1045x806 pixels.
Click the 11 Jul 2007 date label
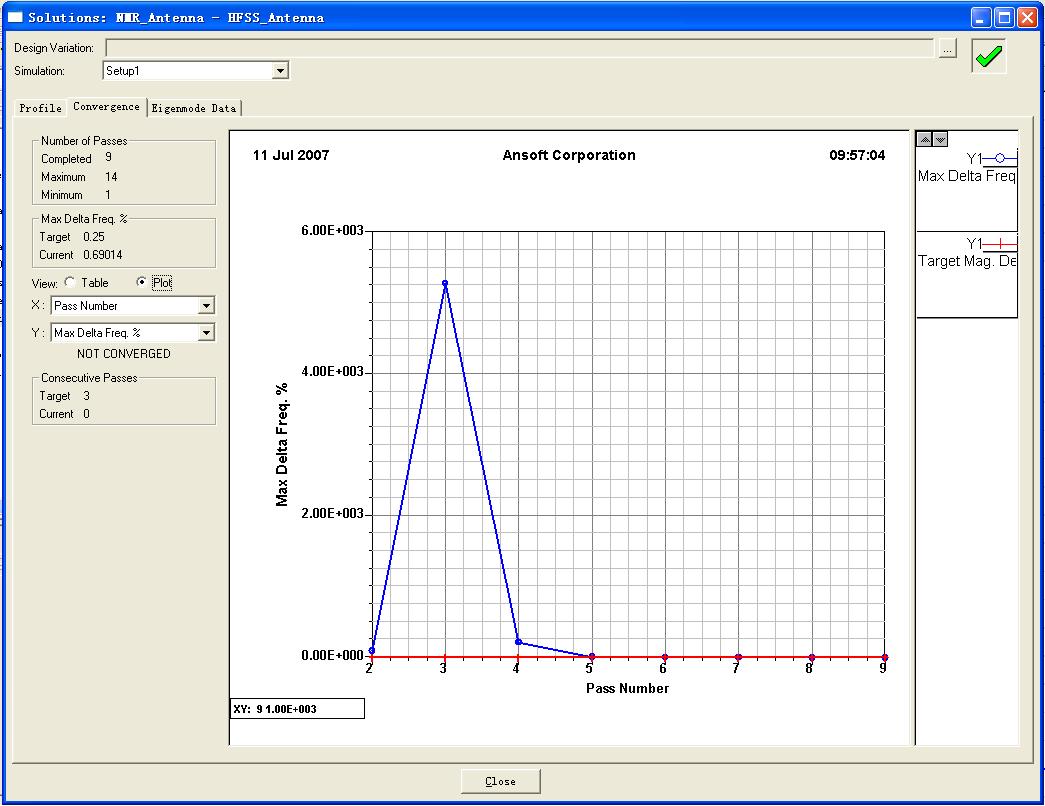pyautogui.click(x=291, y=155)
